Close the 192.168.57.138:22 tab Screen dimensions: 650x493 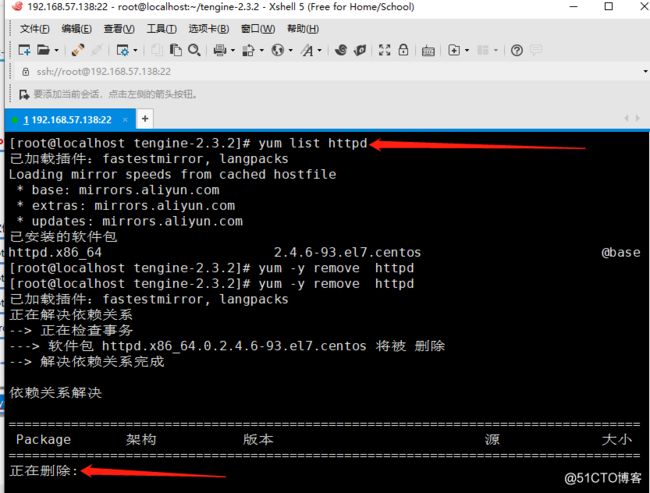(125, 120)
